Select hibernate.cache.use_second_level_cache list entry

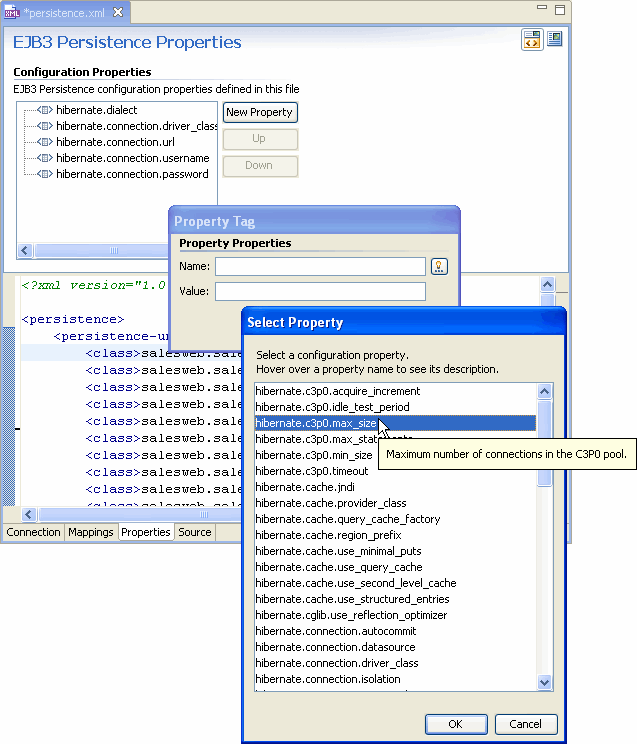[395, 583]
